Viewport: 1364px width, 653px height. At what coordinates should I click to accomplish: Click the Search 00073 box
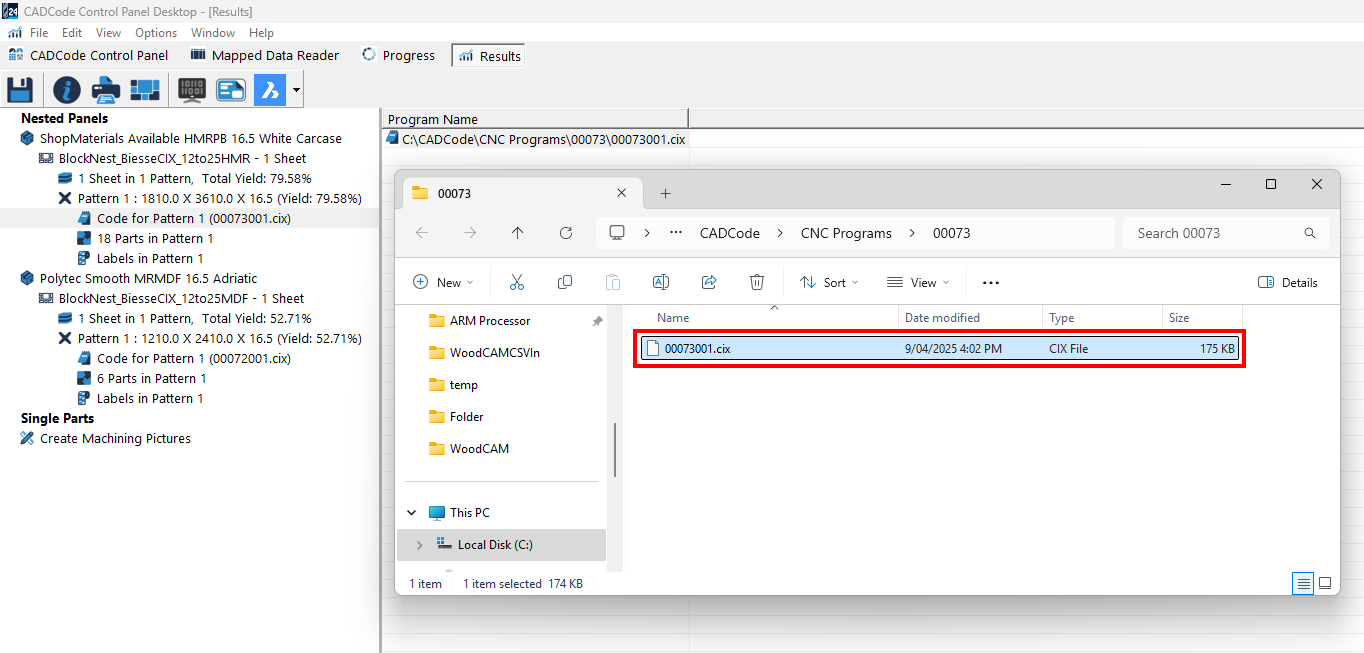click(1226, 233)
